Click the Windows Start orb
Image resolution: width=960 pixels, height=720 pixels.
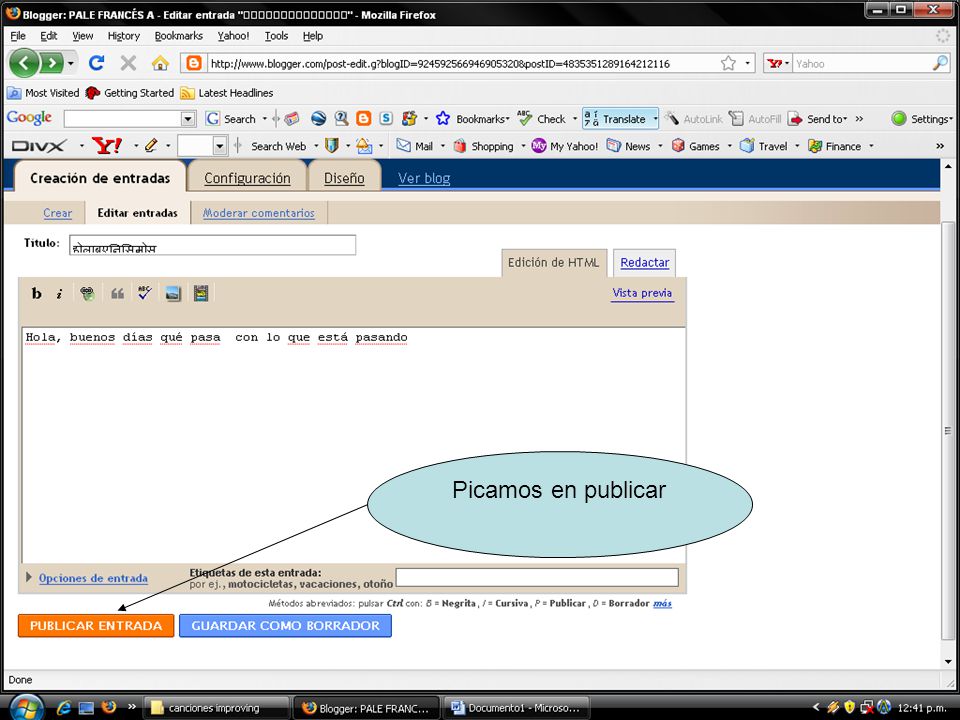[x=27, y=709]
